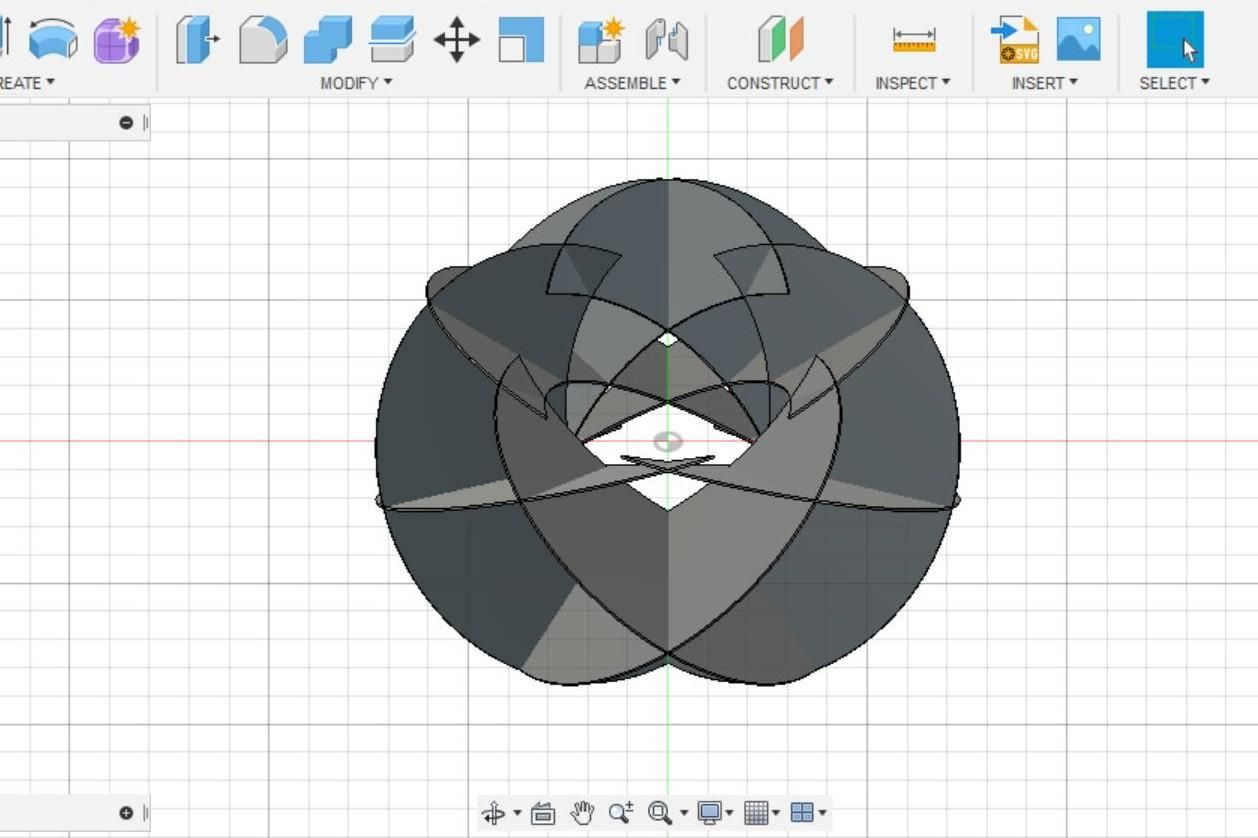This screenshot has width=1258, height=838.
Task: Select the Joint tool
Action: 665,40
